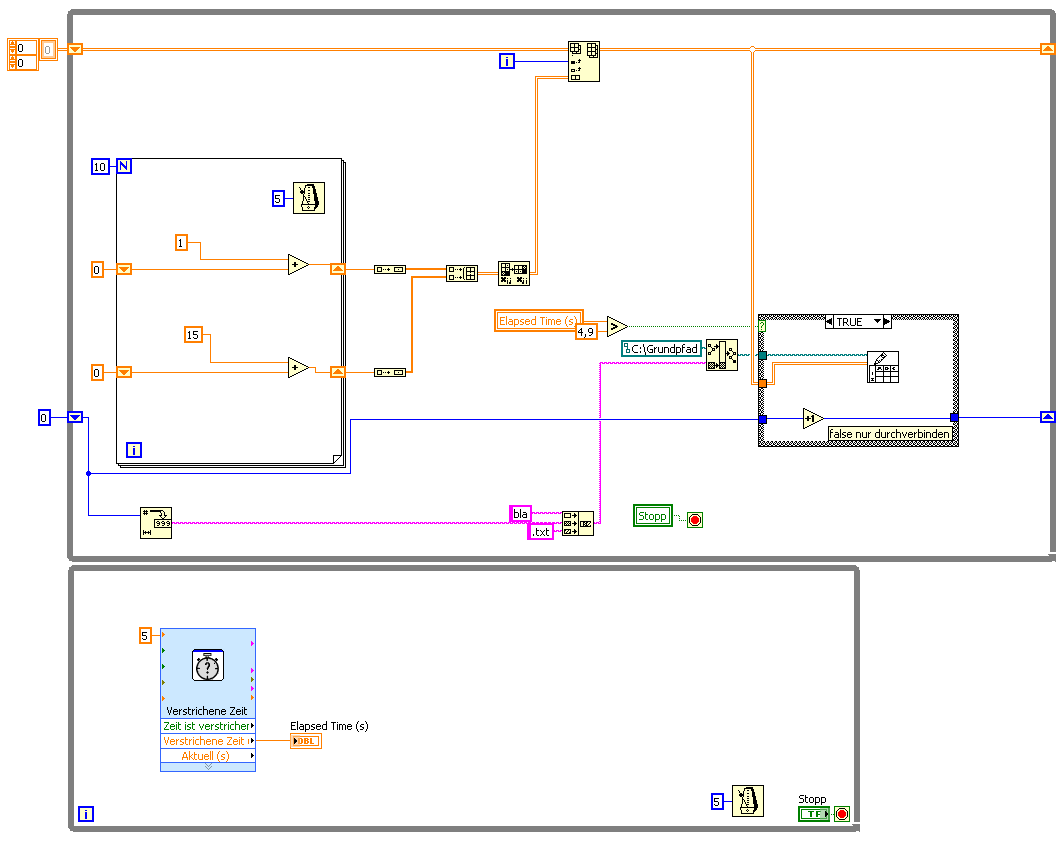
Task: Select the green Stopp local variable
Action: coord(653,516)
